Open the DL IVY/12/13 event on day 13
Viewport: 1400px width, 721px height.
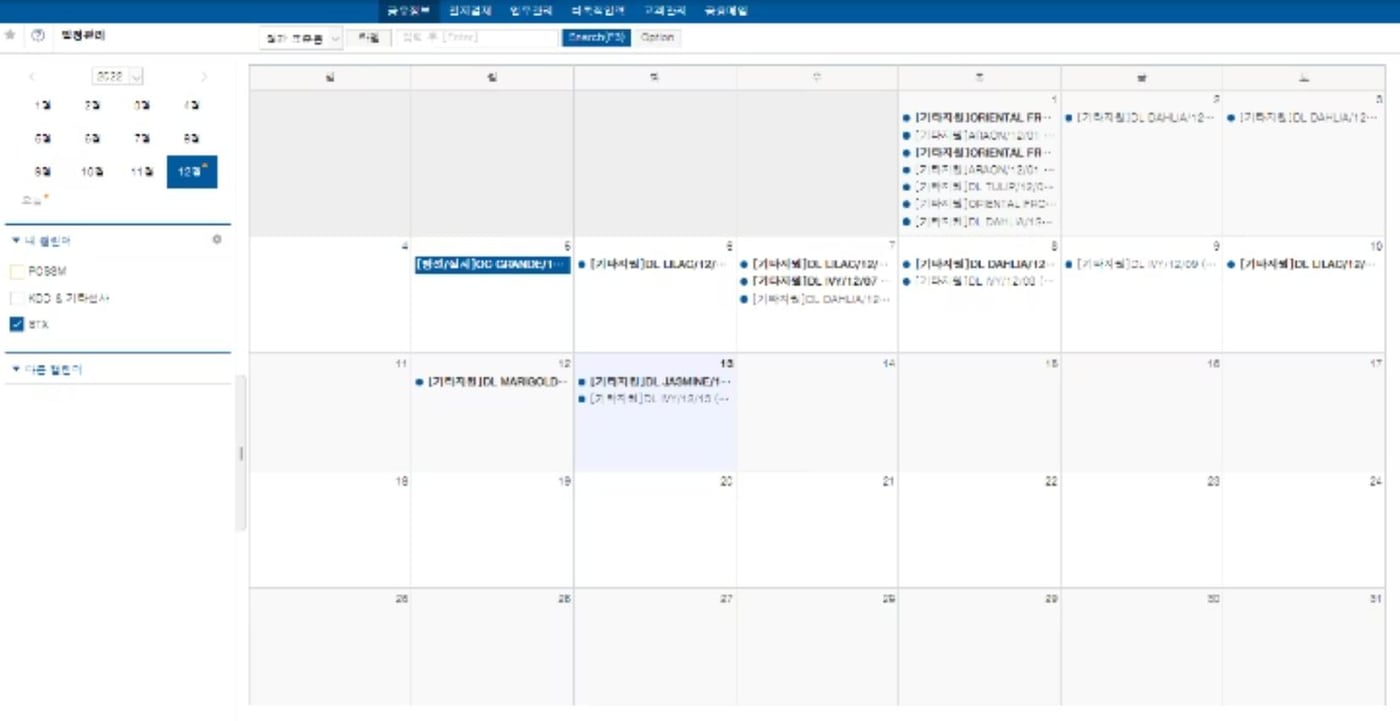pyautogui.click(x=655, y=399)
